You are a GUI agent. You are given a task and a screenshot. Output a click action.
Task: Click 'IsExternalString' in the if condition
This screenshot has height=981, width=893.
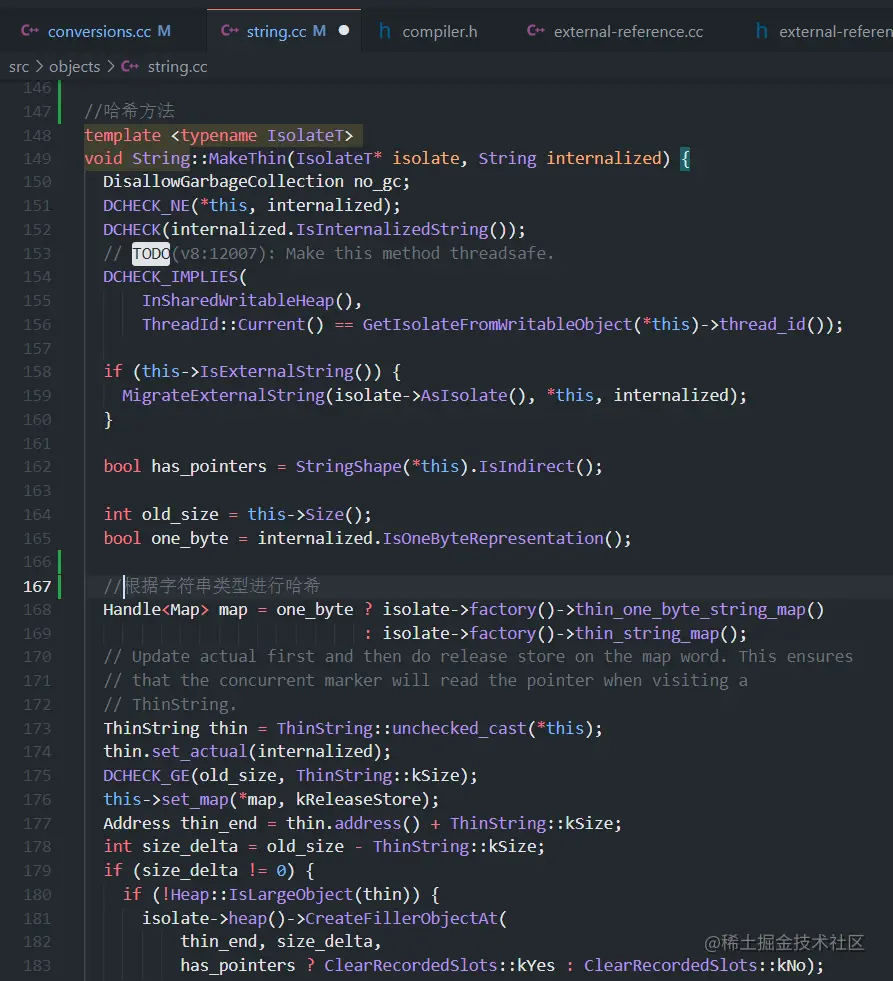point(277,372)
